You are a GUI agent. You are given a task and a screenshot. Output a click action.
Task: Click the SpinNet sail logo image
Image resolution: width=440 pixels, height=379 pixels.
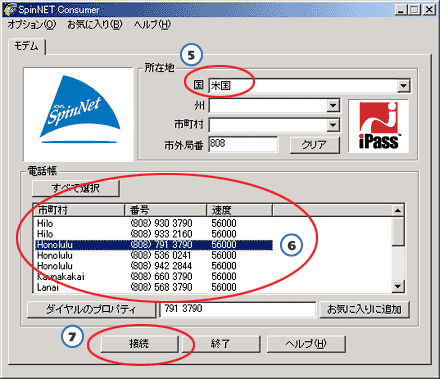79,114
